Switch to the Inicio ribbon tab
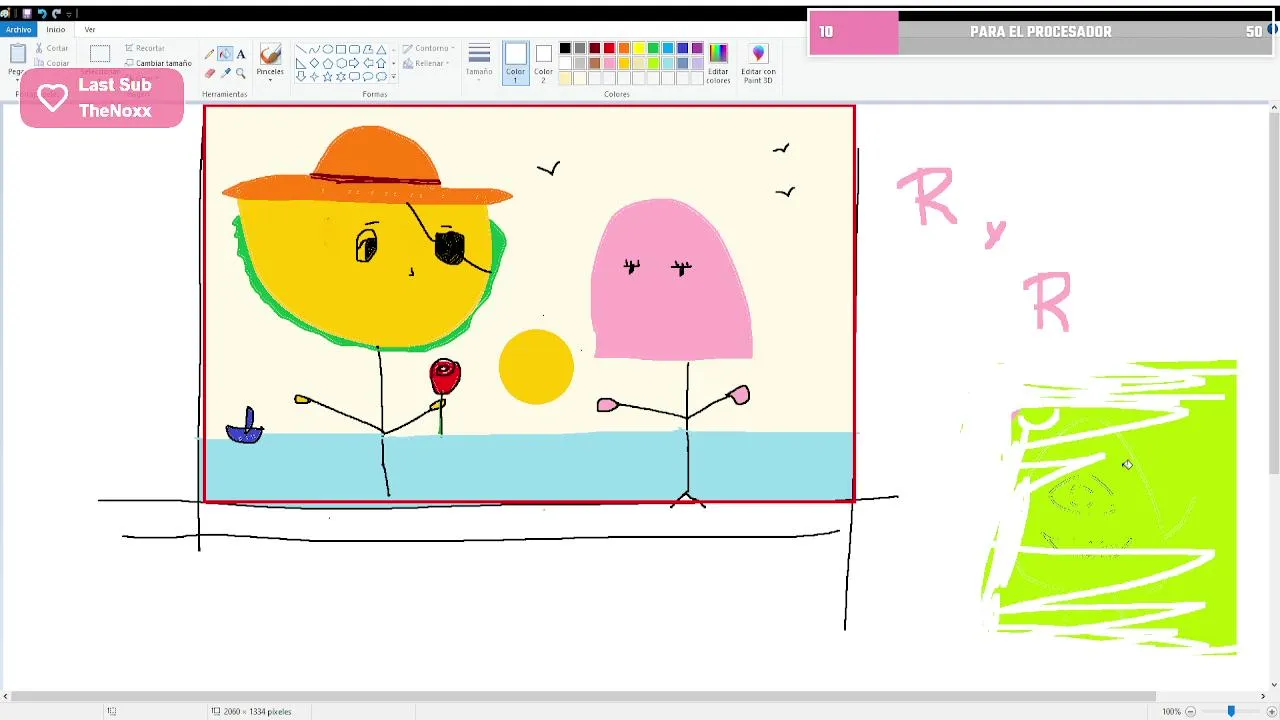The width and height of the screenshot is (1280, 720). (x=56, y=29)
